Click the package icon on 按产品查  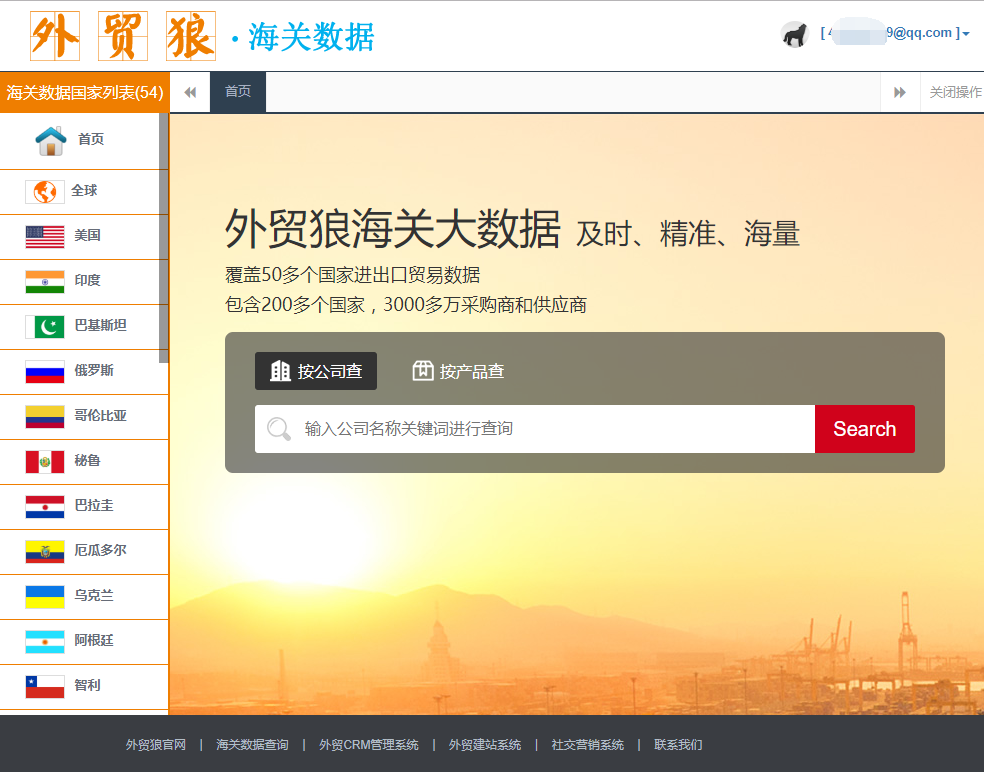[423, 371]
